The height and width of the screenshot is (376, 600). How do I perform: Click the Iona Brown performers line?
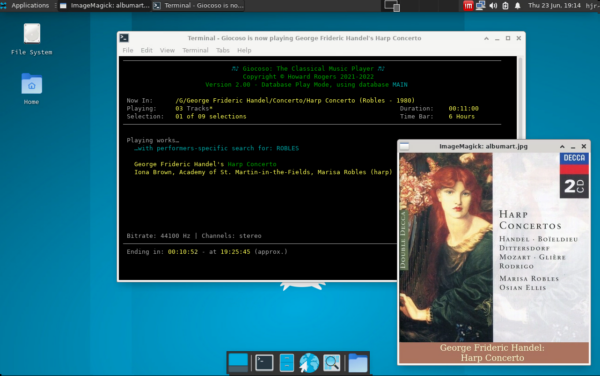click(263, 172)
